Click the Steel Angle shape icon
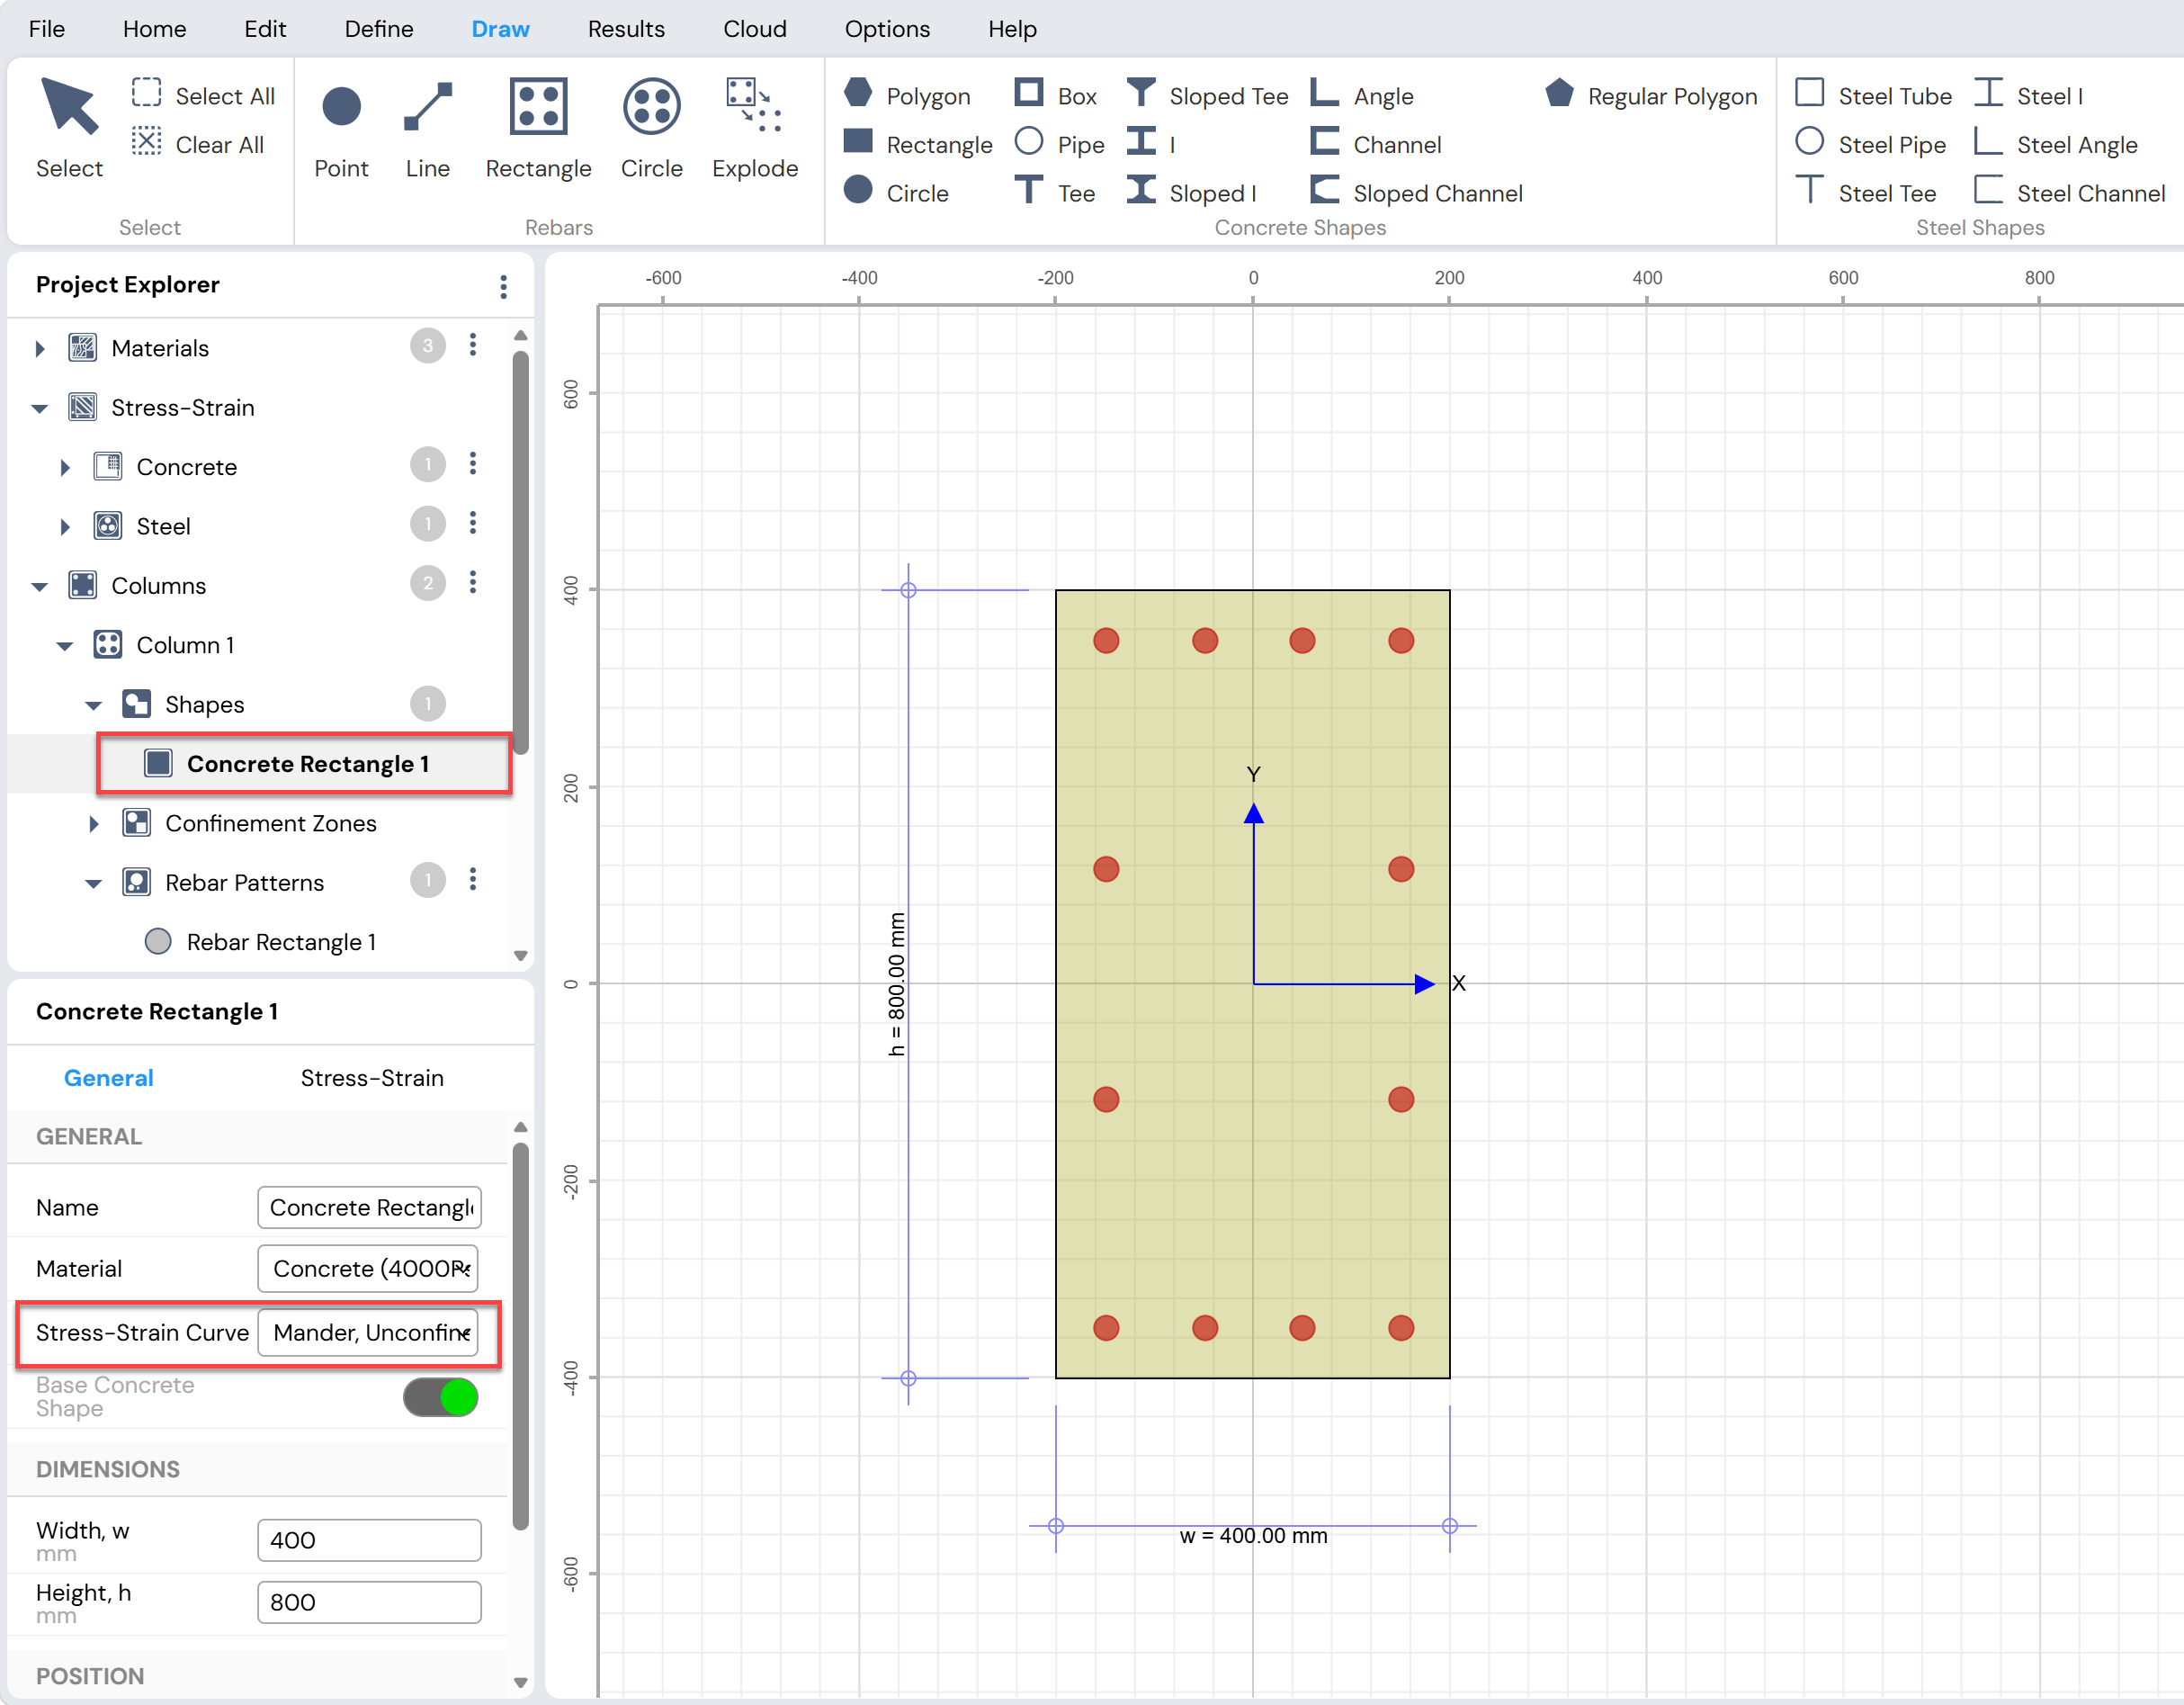This screenshot has width=2184, height=1705. pos(1988,143)
